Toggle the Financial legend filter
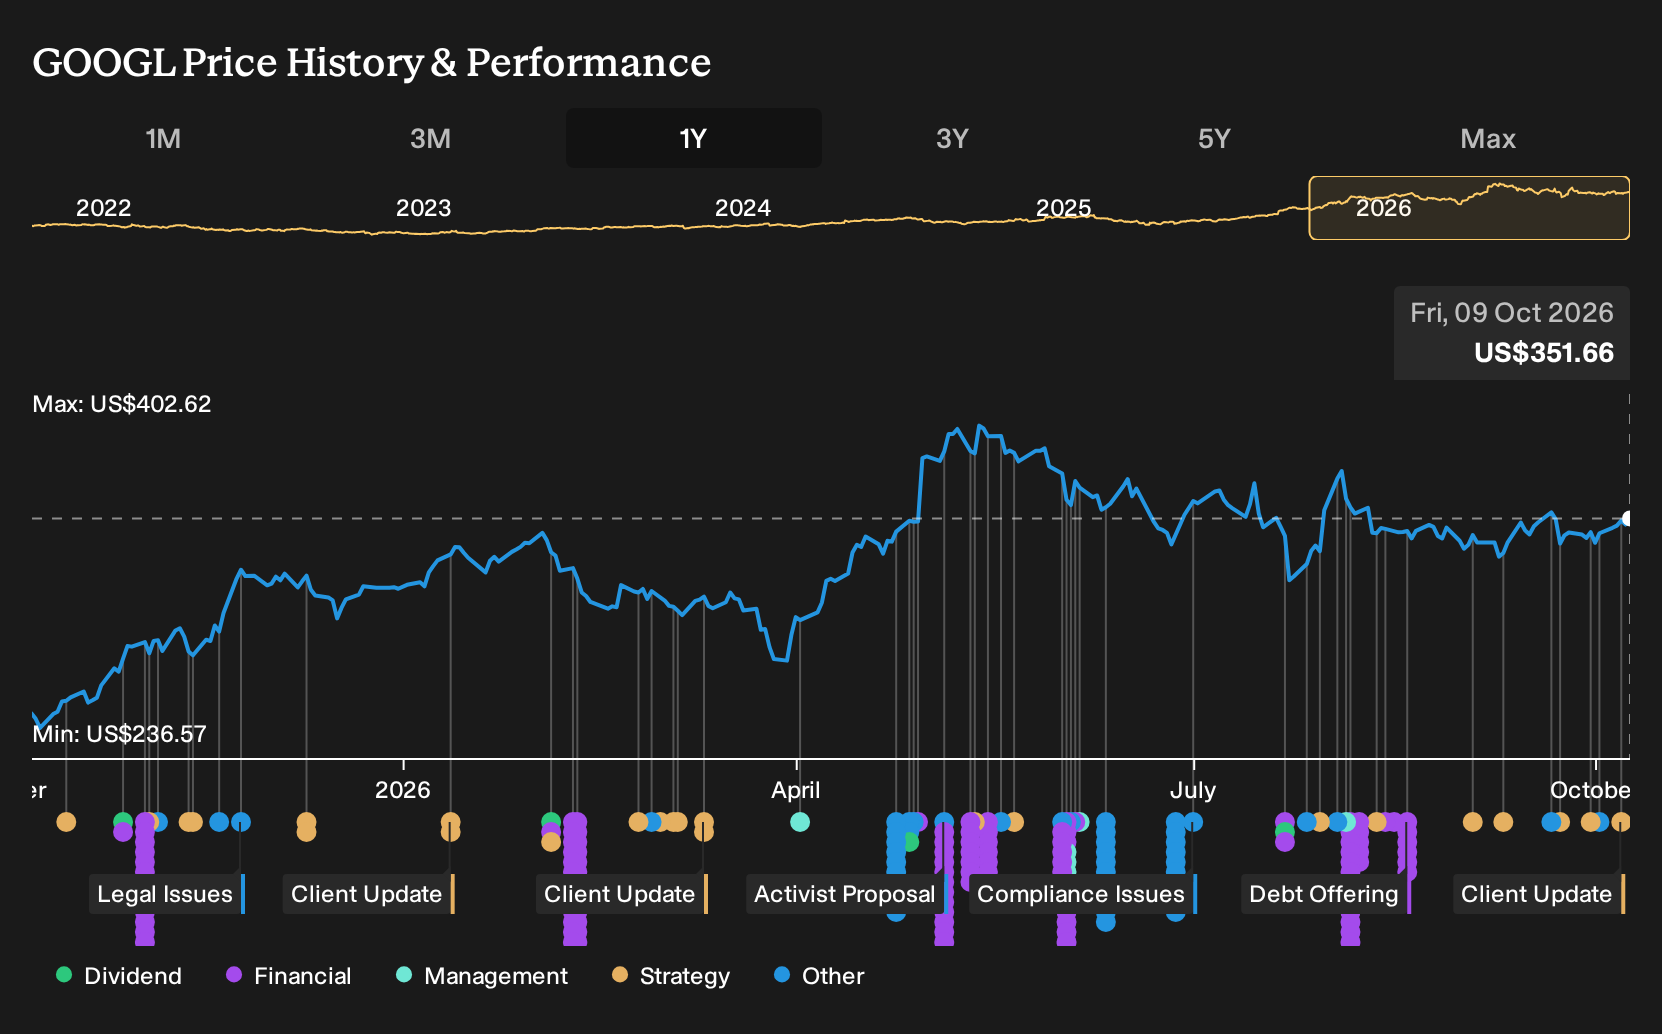 point(289,976)
